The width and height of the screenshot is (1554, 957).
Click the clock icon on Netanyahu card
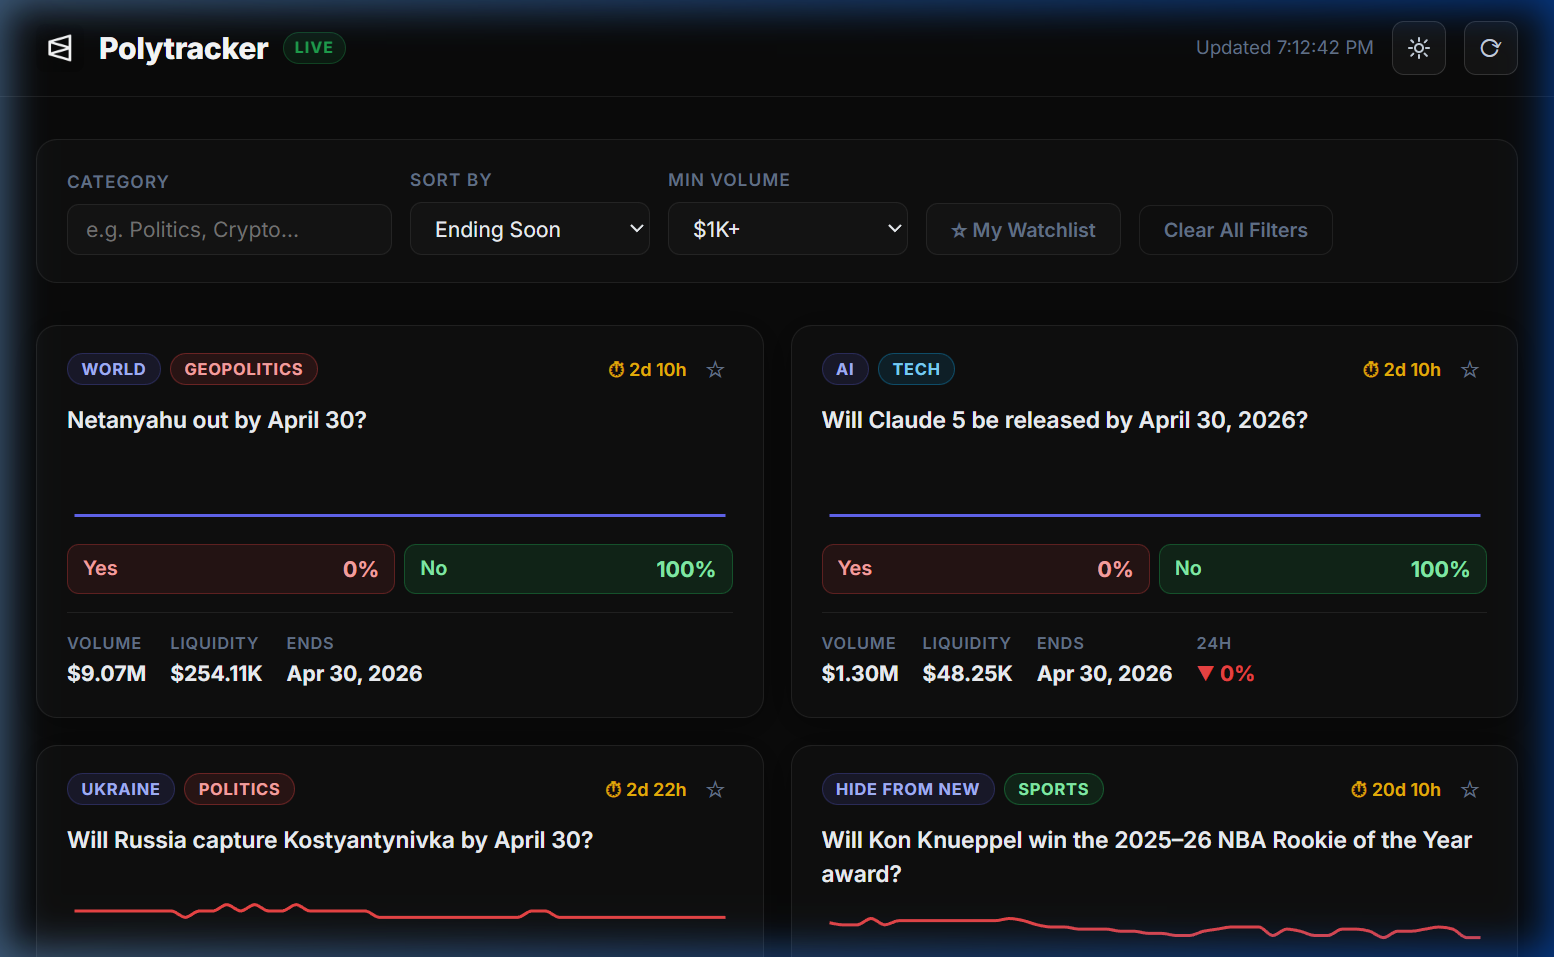[x=616, y=370]
